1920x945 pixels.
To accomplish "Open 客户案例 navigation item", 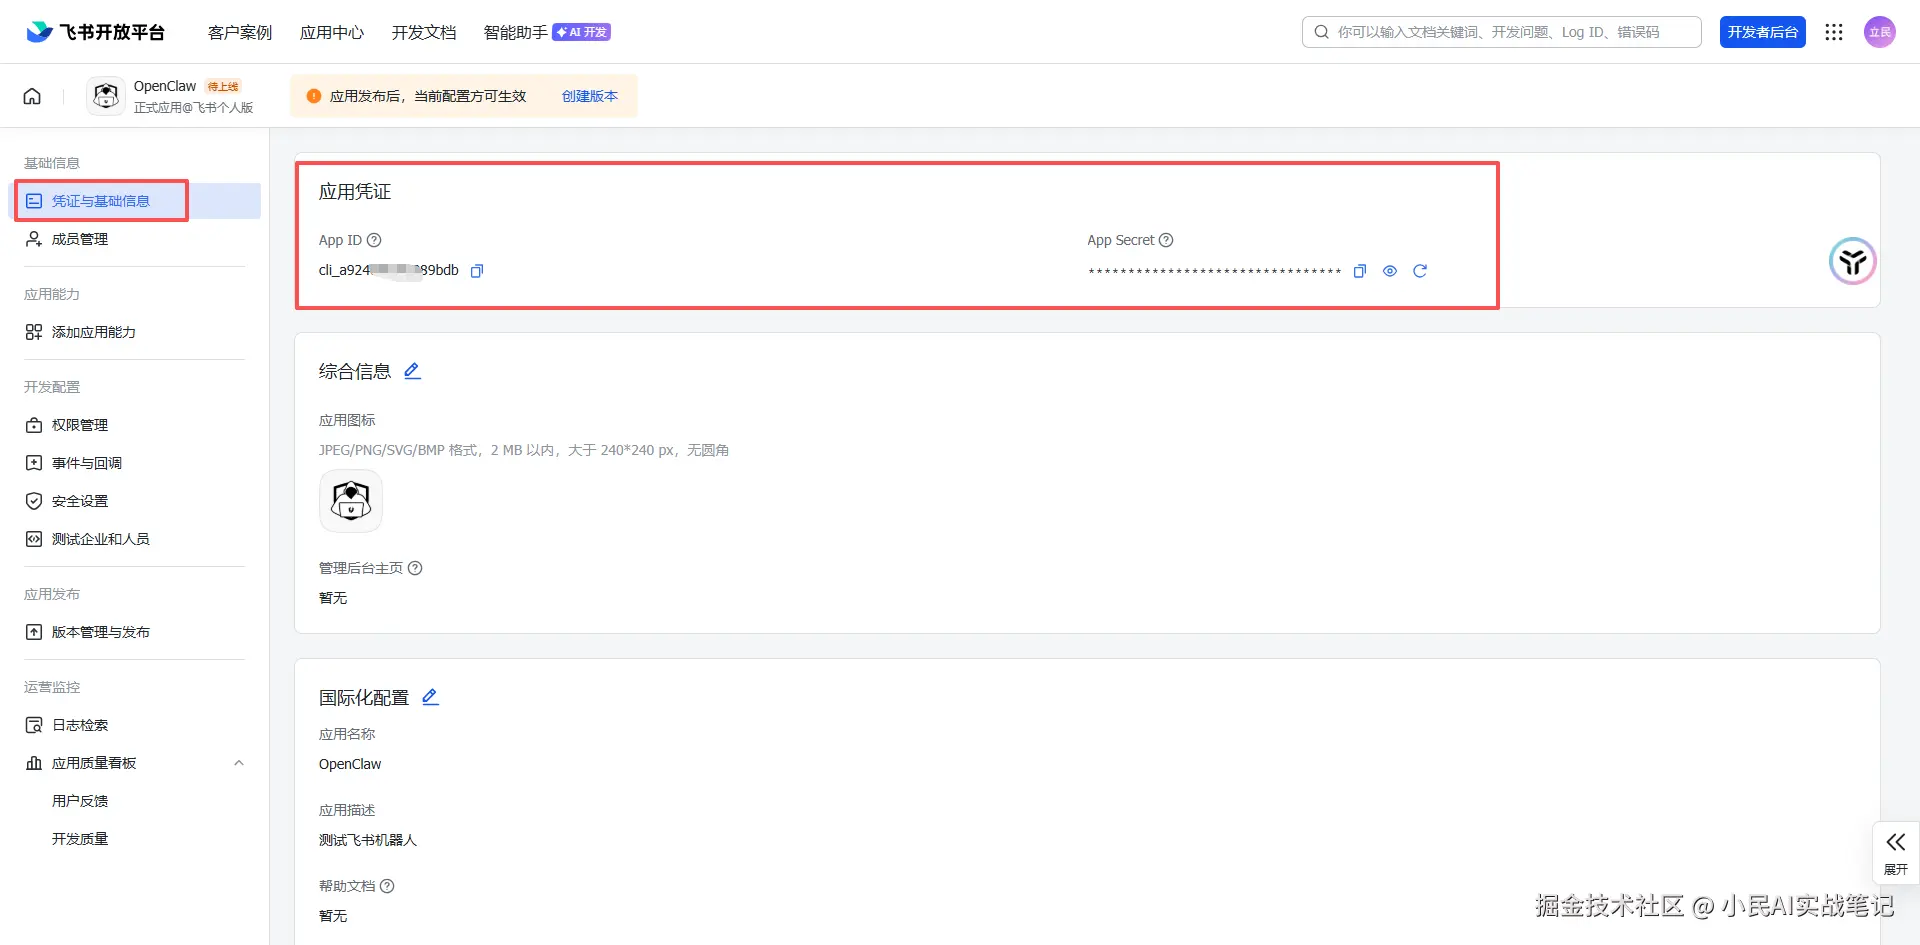I will point(240,32).
